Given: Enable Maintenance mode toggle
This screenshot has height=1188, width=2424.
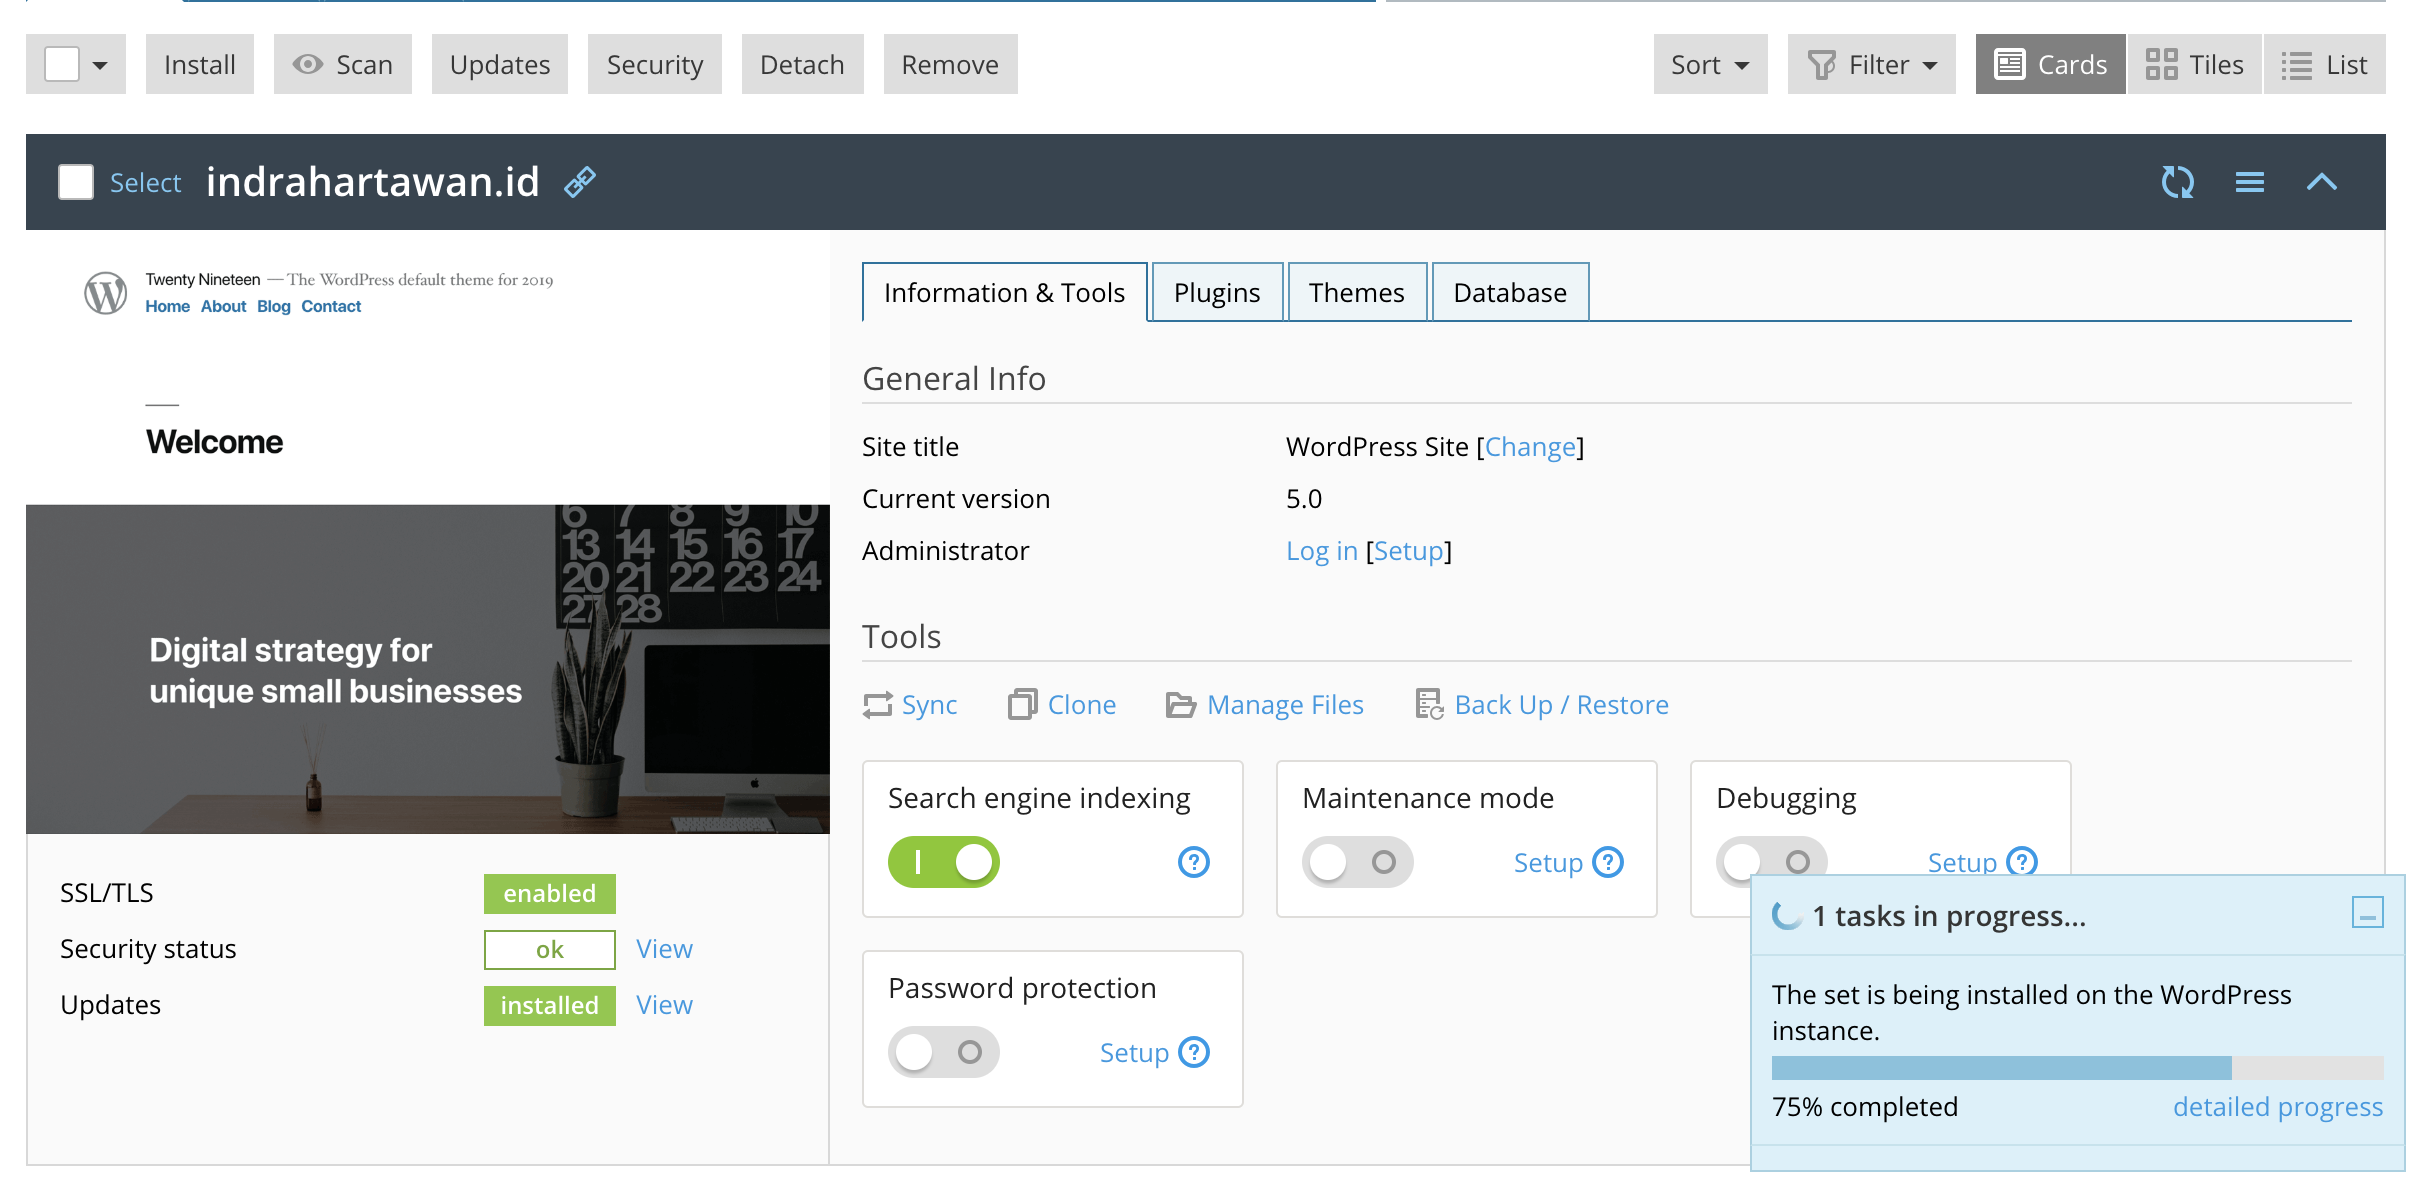Looking at the screenshot, I should [1358, 862].
